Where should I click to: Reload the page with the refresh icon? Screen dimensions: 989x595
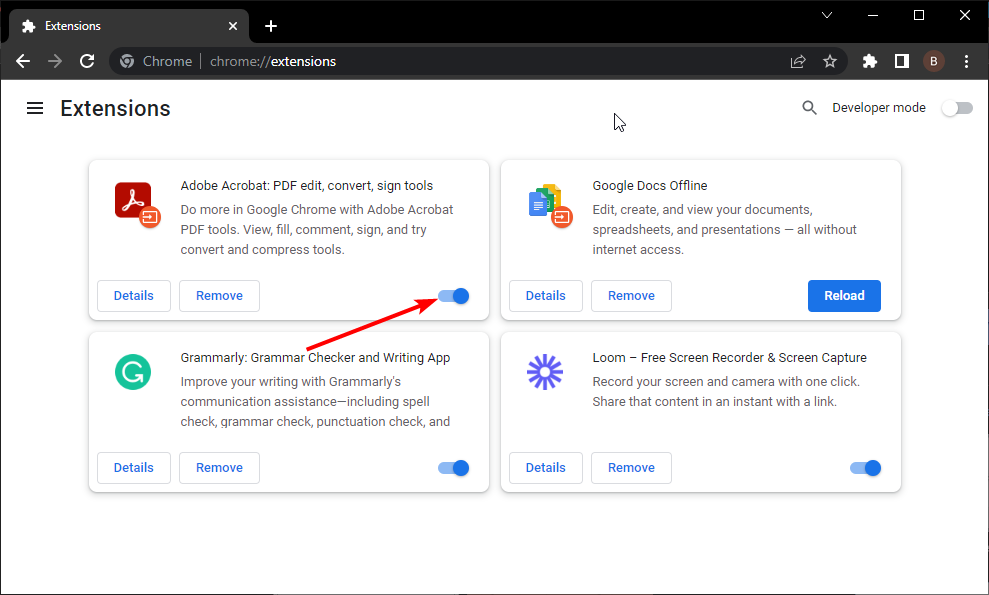tap(87, 61)
